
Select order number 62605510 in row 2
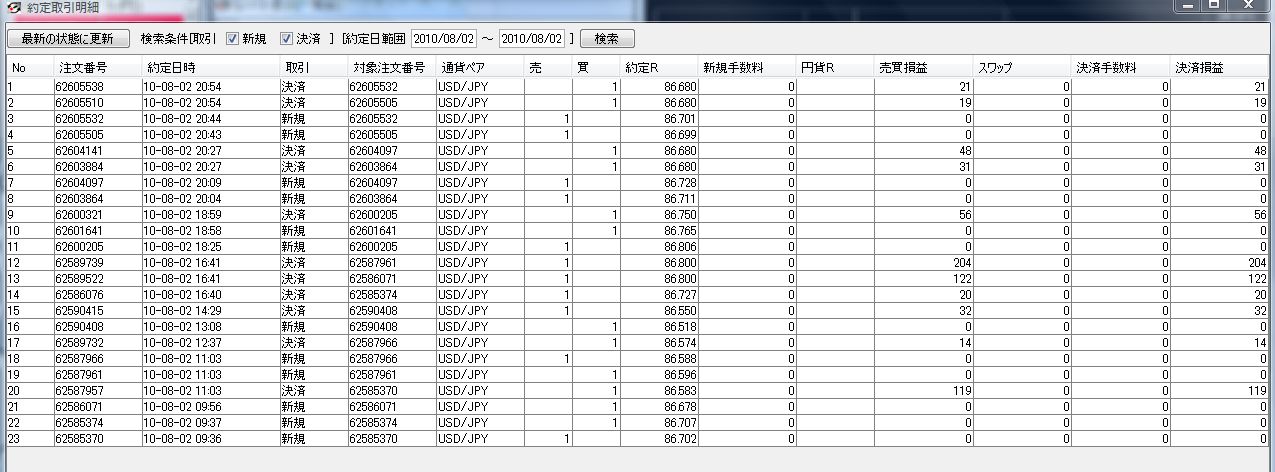click(x=80, y=102)
